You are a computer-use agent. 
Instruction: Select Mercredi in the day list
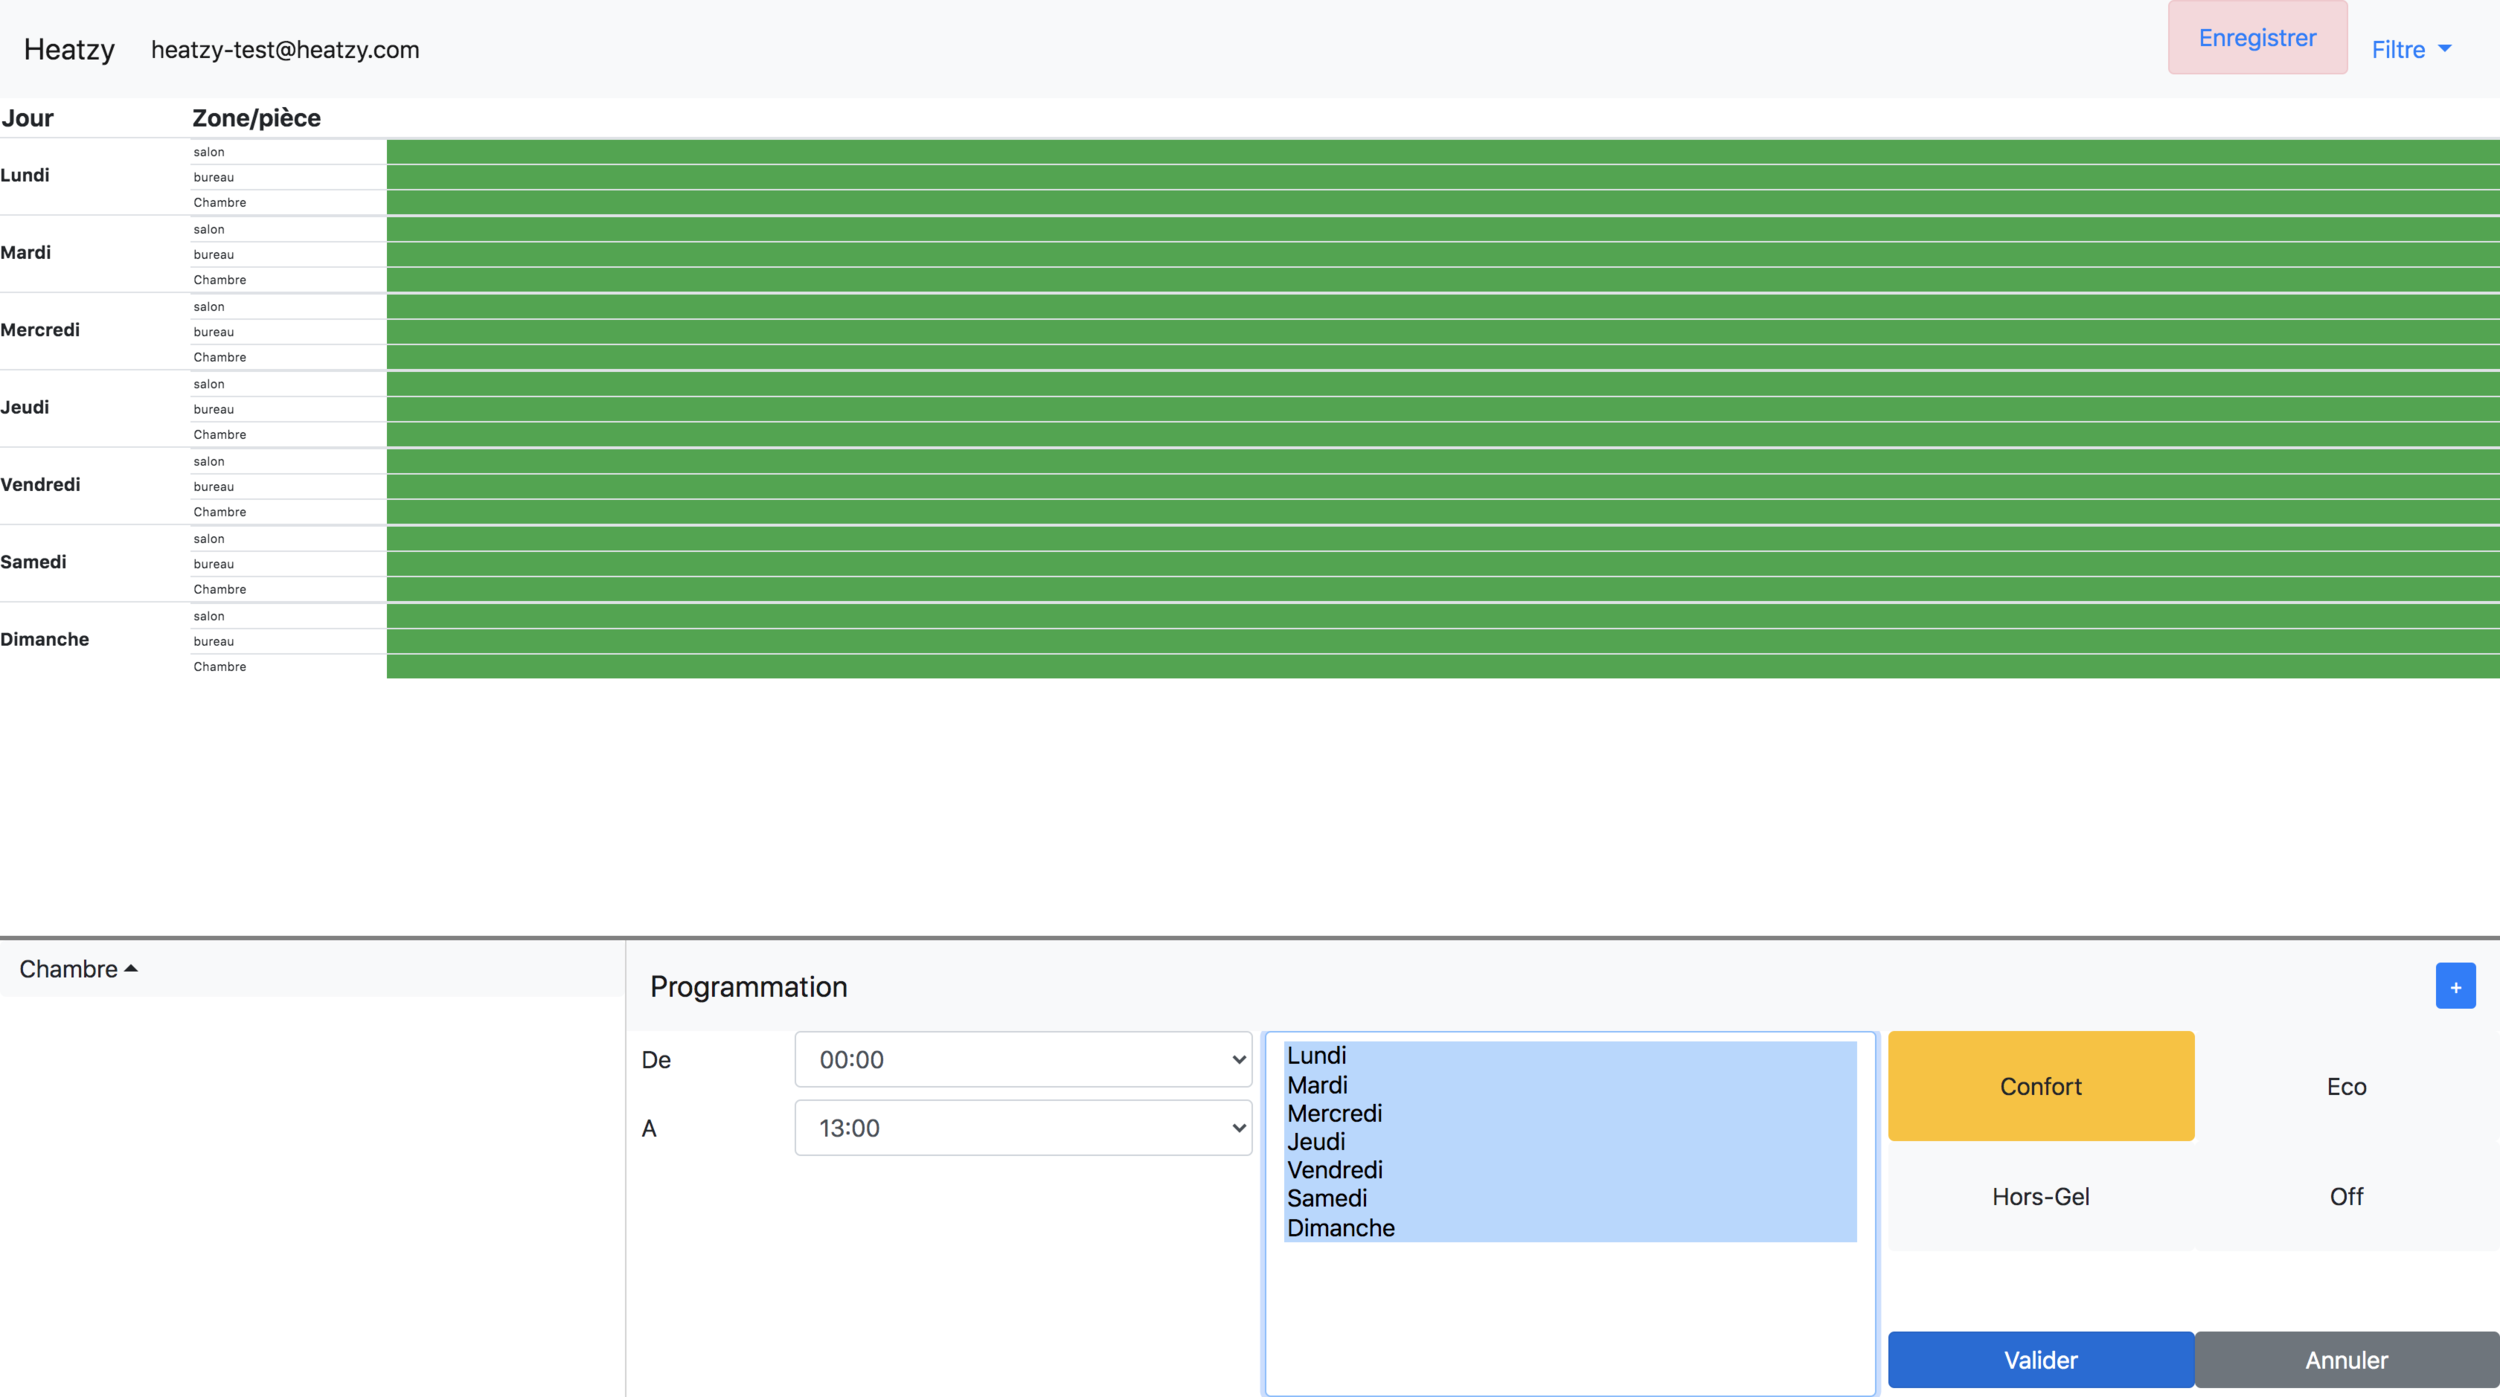[1334, 1113]
